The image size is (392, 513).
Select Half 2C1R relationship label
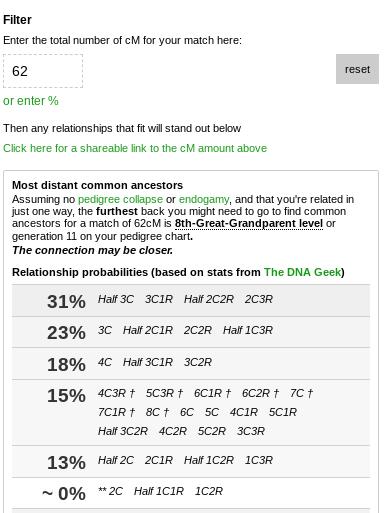point(148,330)
